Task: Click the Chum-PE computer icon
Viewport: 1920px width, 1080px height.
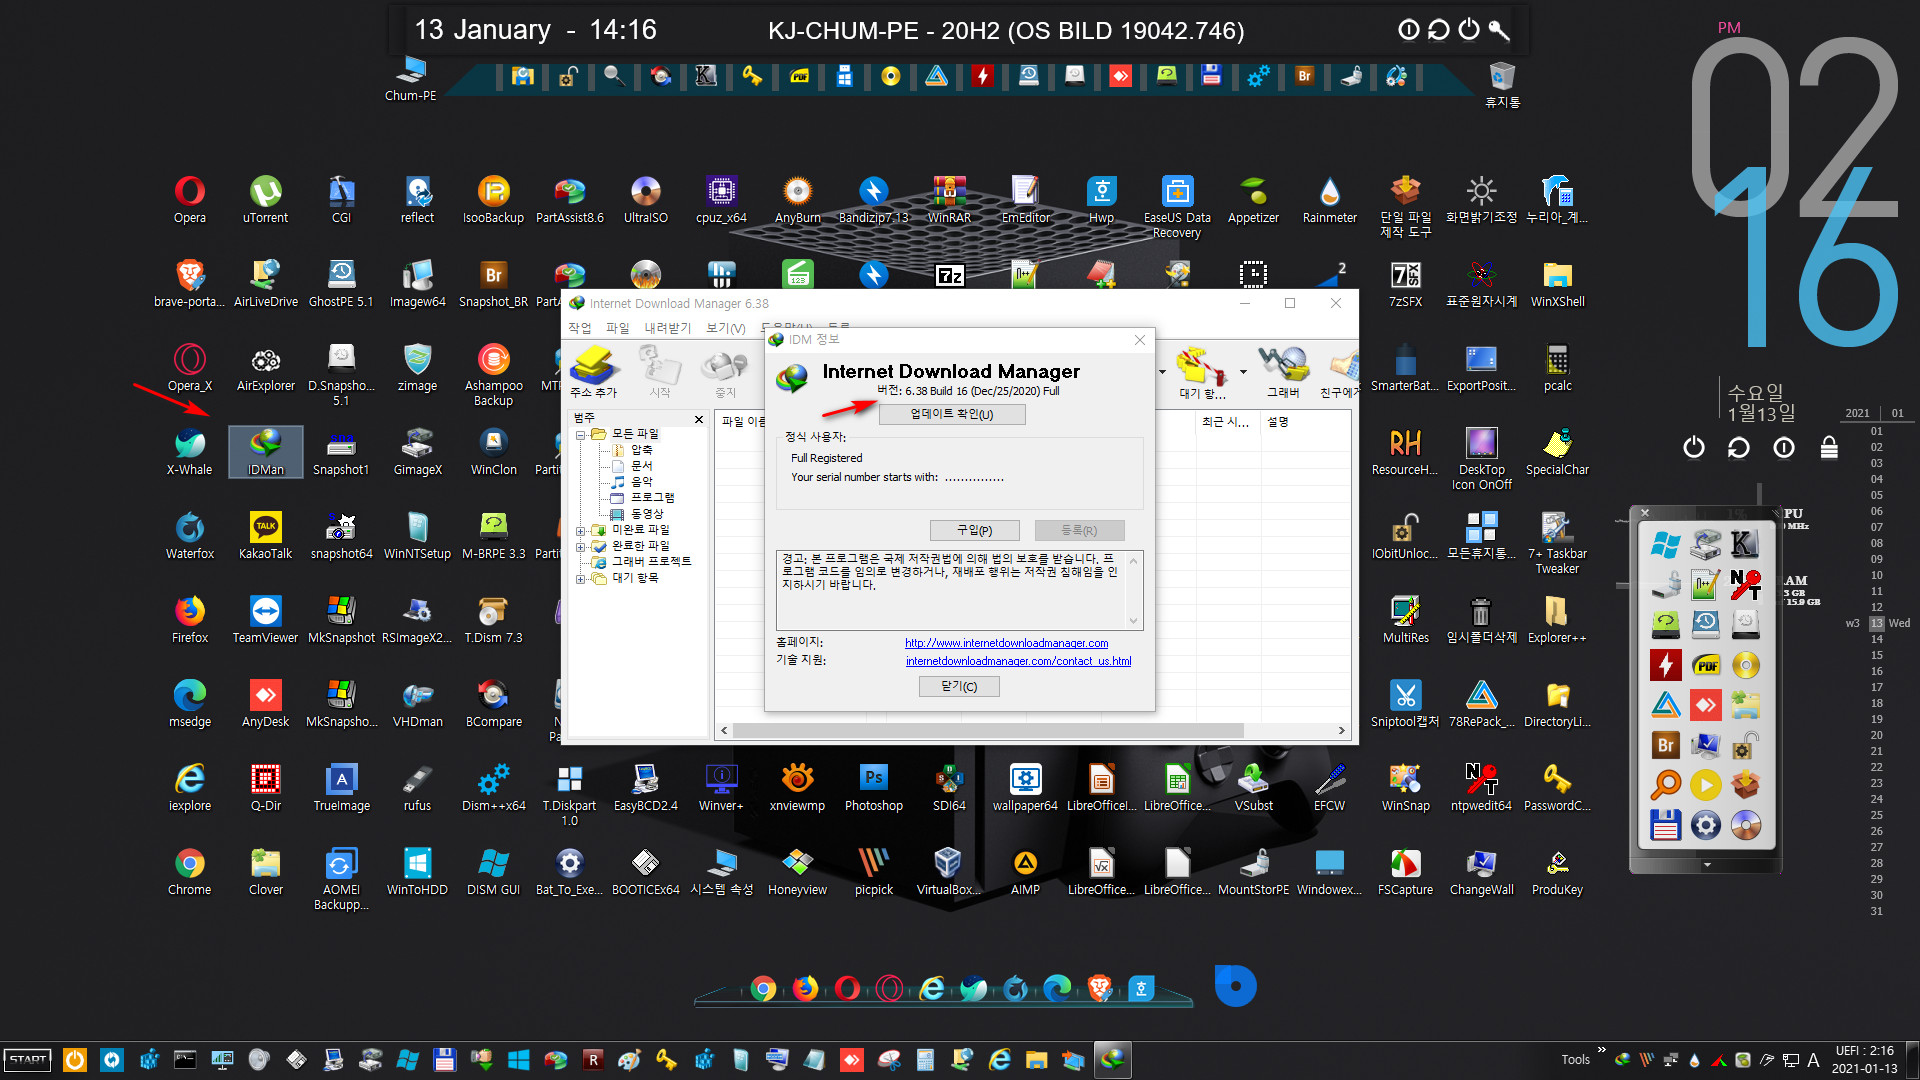Action: click(x=410, y=80)
